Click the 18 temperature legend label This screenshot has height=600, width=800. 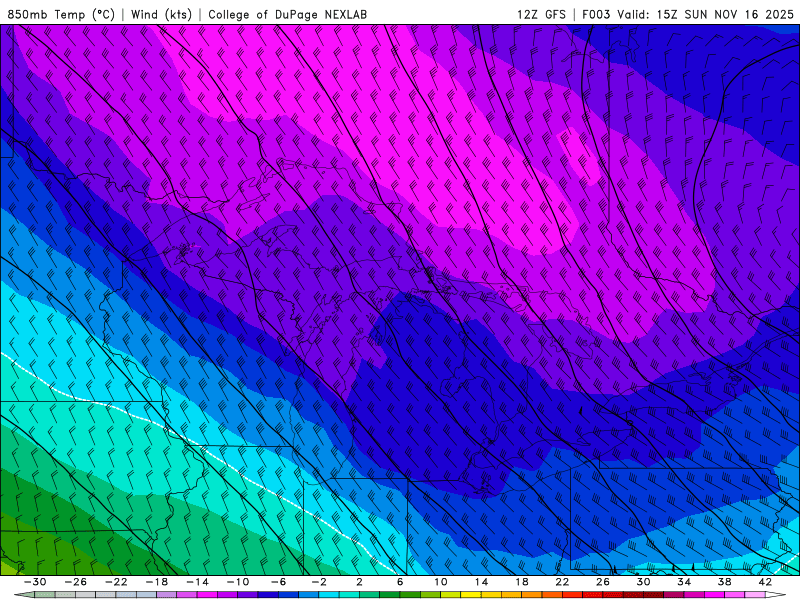(x=521, y=582)
